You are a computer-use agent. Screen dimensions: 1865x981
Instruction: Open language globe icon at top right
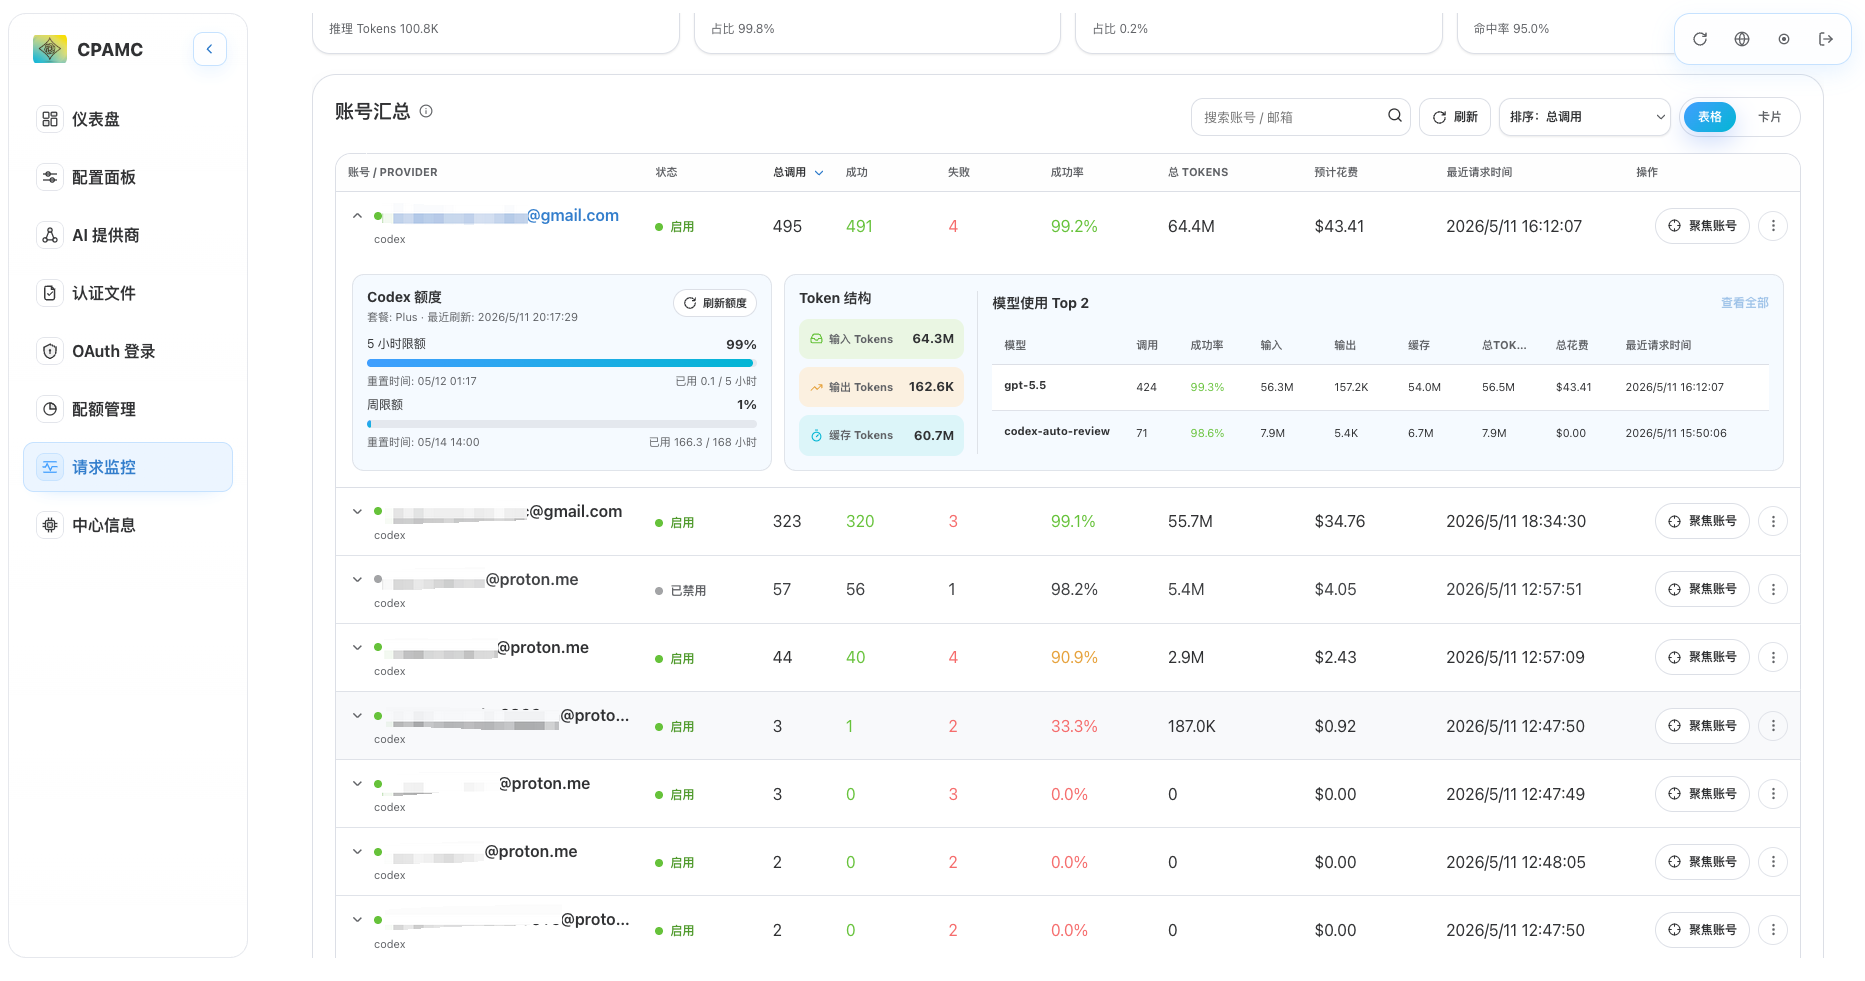point(1742,39)
